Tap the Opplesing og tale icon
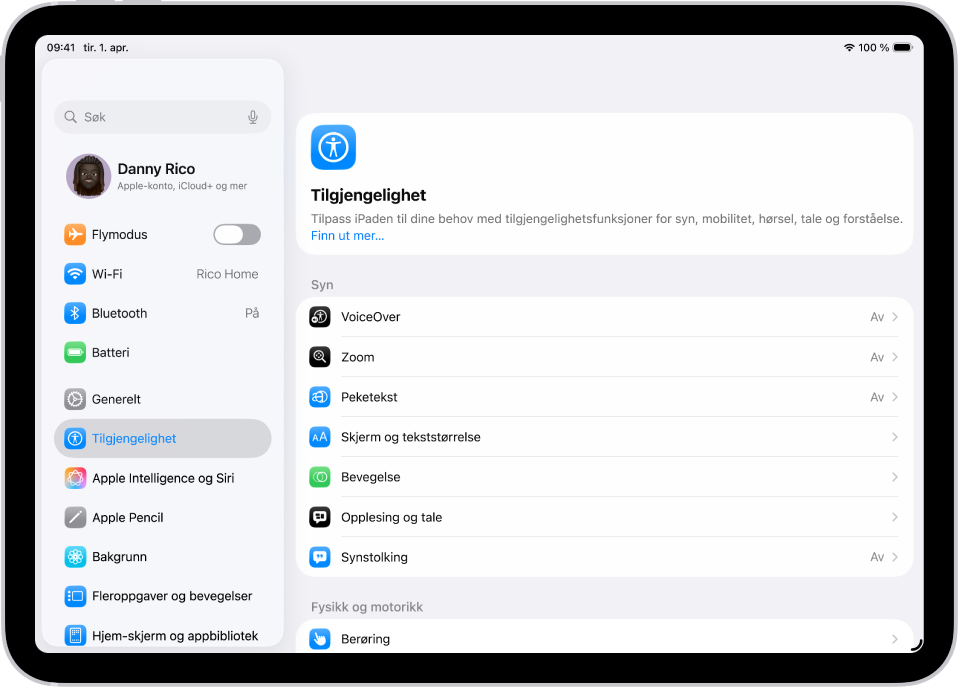 [x=320, y=517]
